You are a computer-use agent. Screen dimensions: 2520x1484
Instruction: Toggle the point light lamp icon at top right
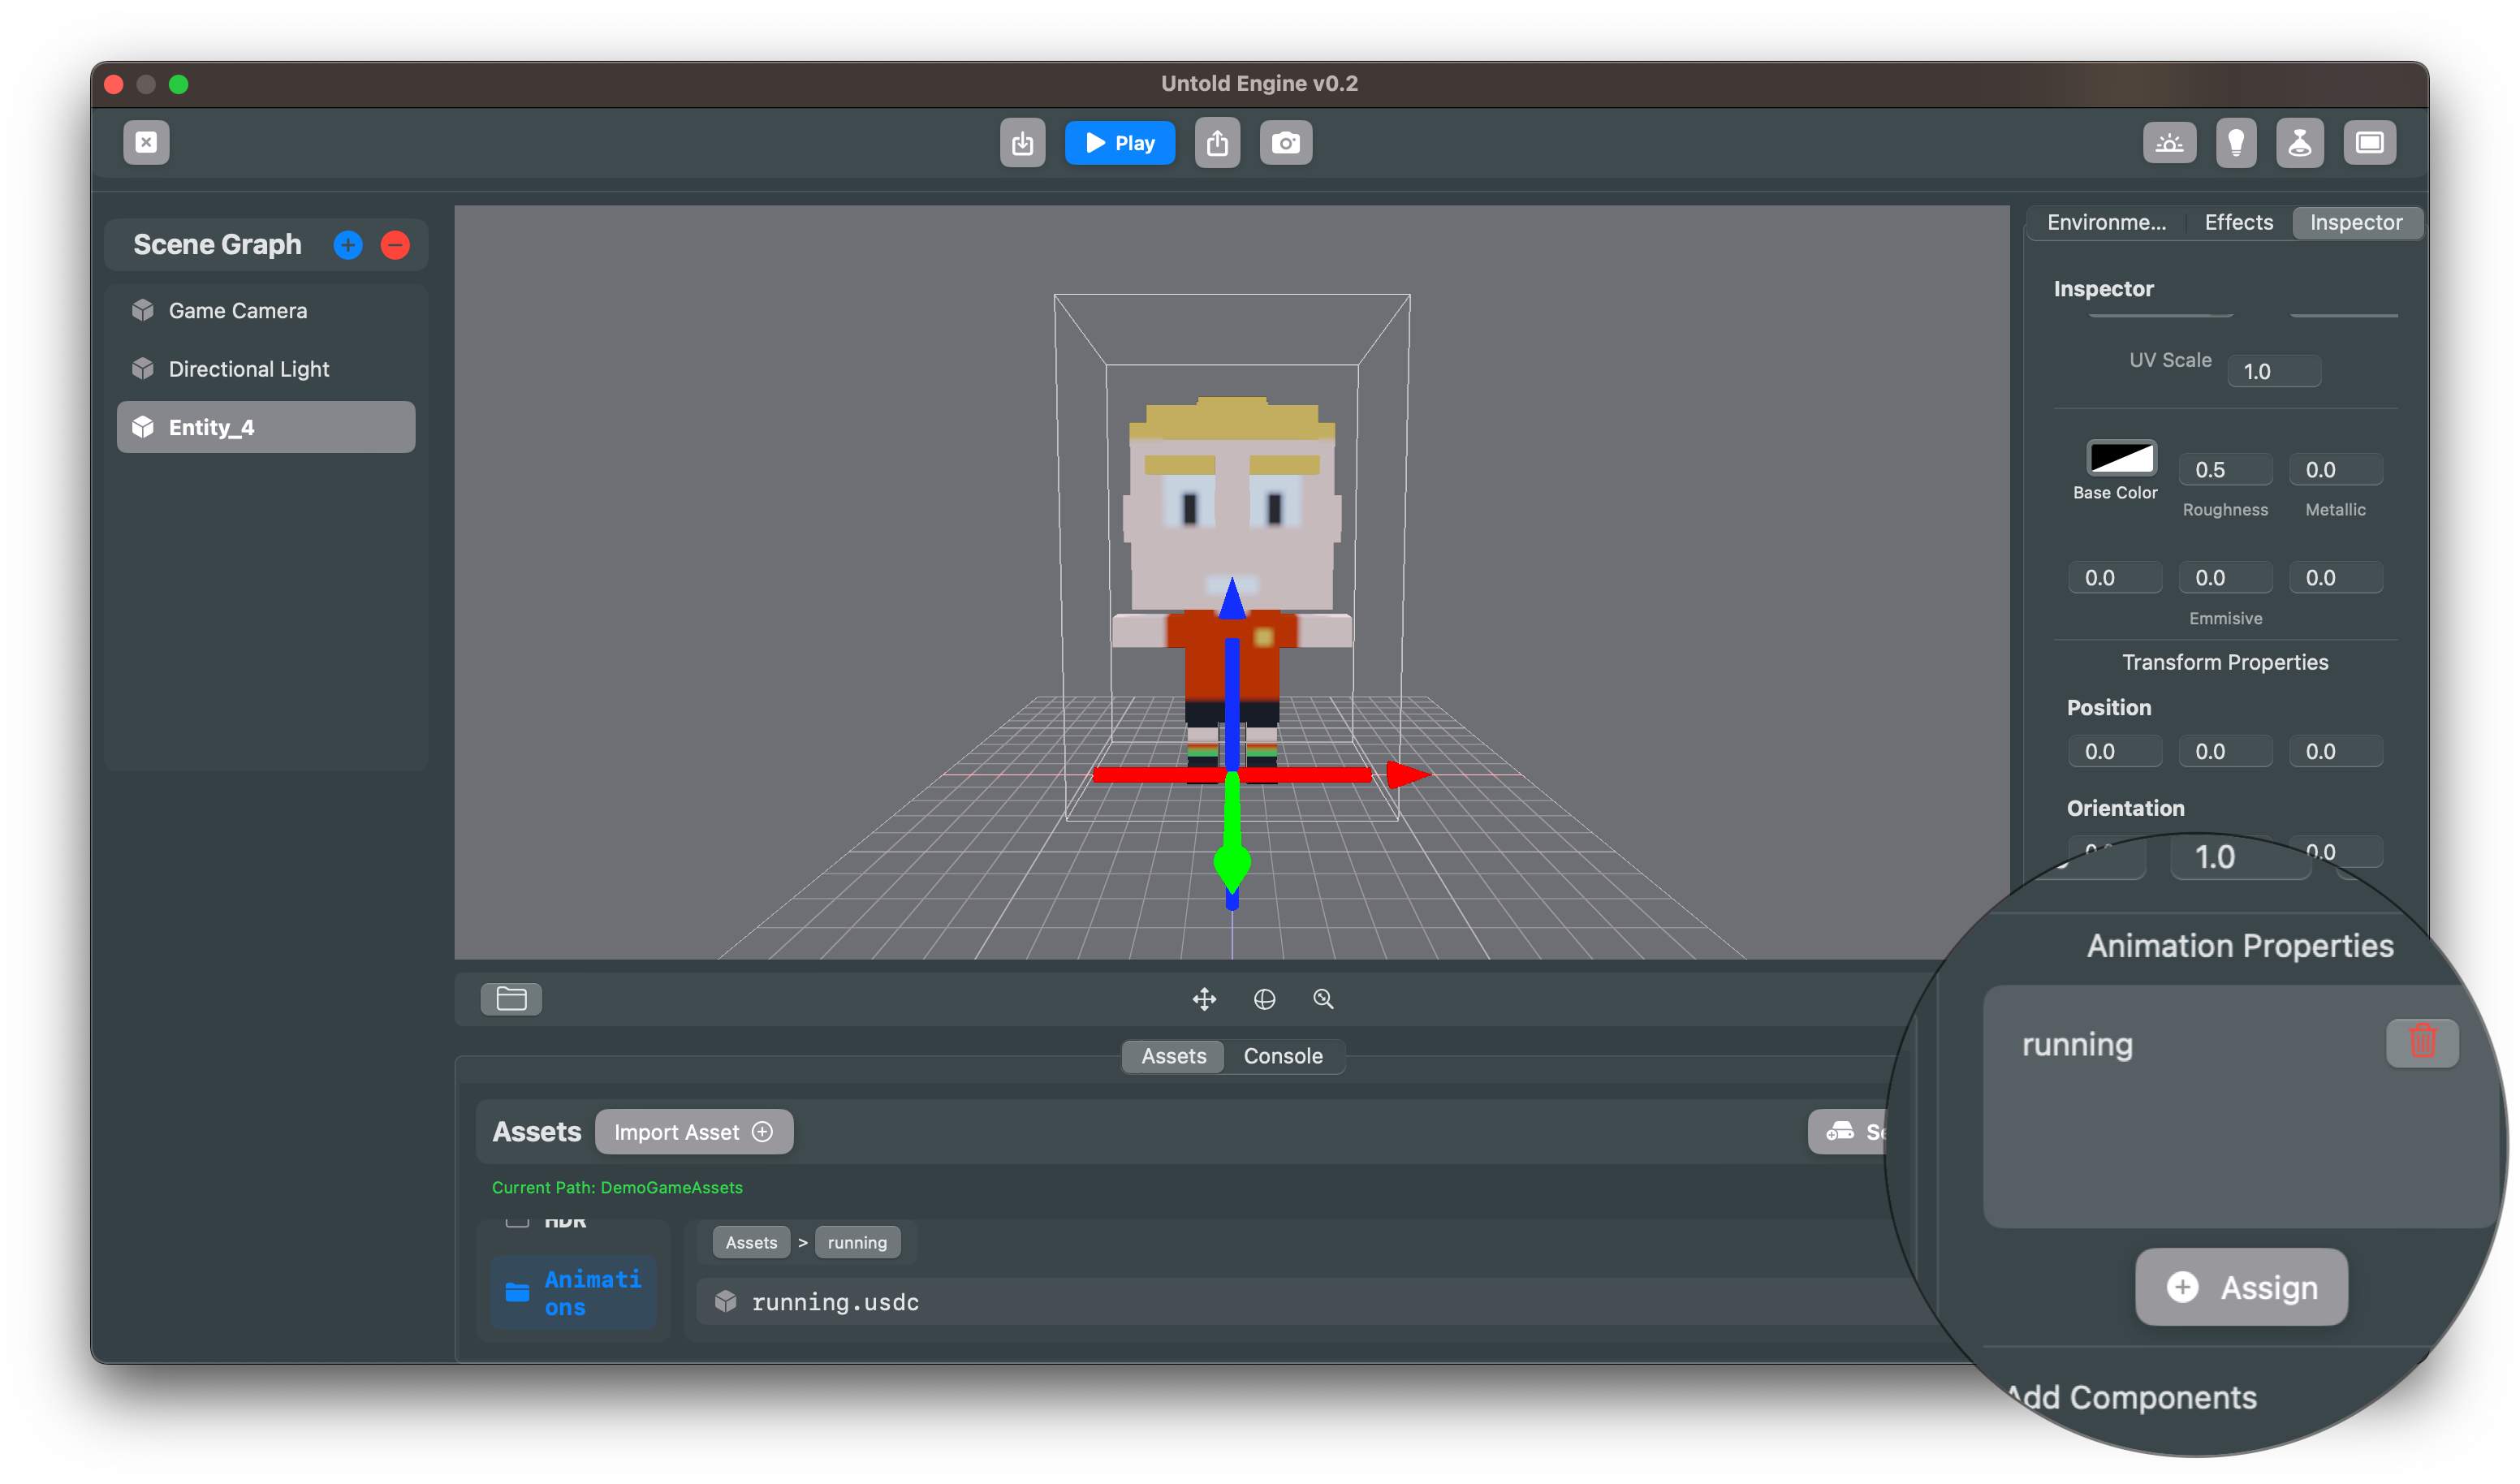coord(2300,142)
